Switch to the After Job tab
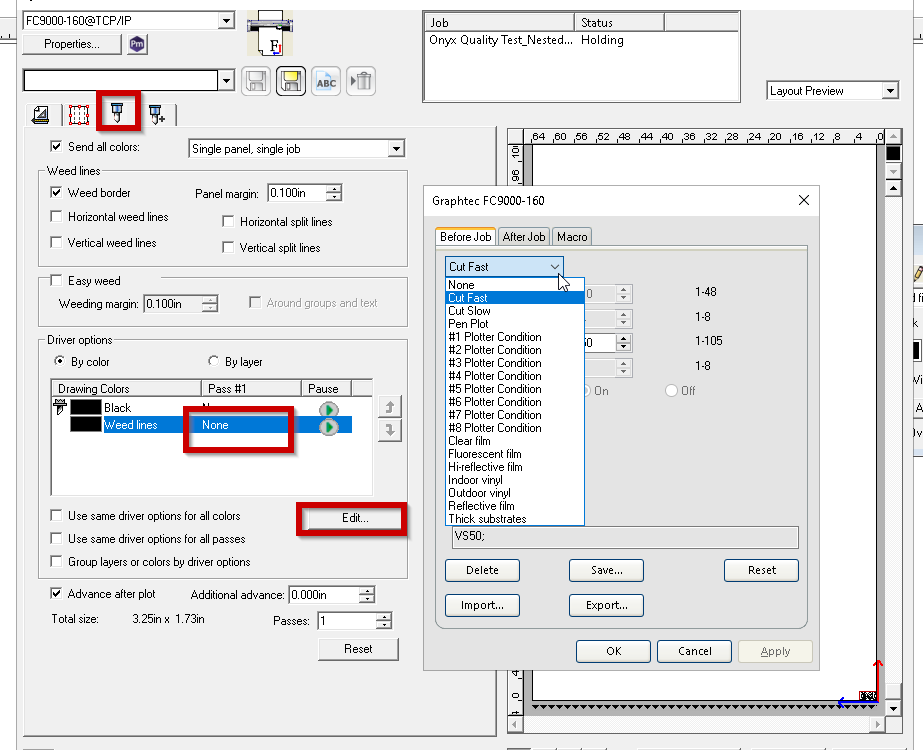Viewport: 923px width, 750px height. pos(524,237)
